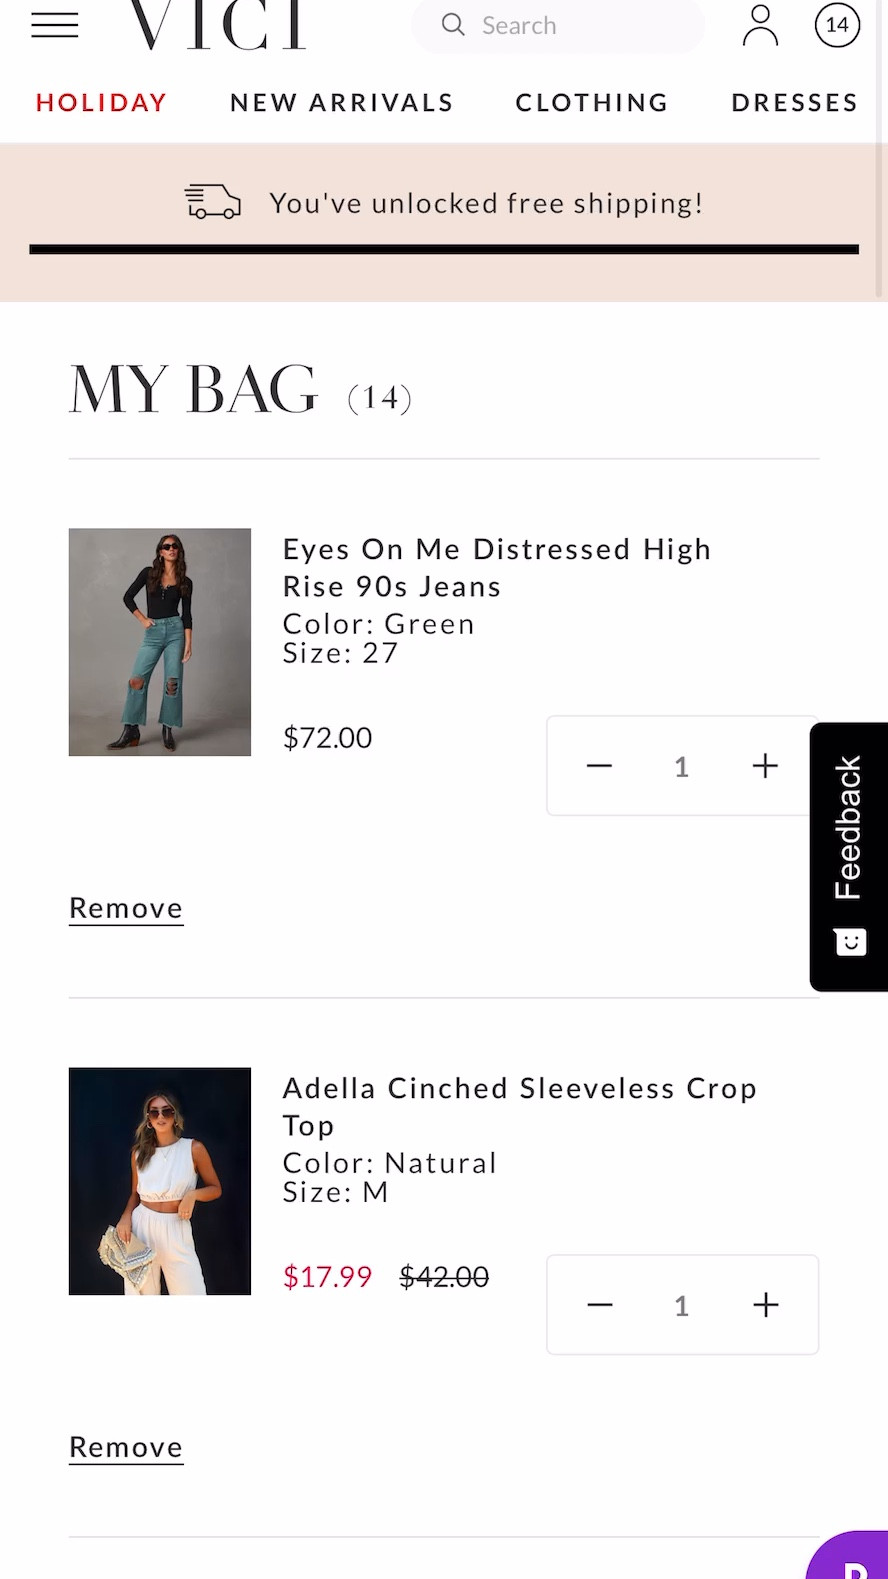Decrease quantity of the Adella crop top
The height and width of the screenshot is (1579, 888).
[599, 1304]
